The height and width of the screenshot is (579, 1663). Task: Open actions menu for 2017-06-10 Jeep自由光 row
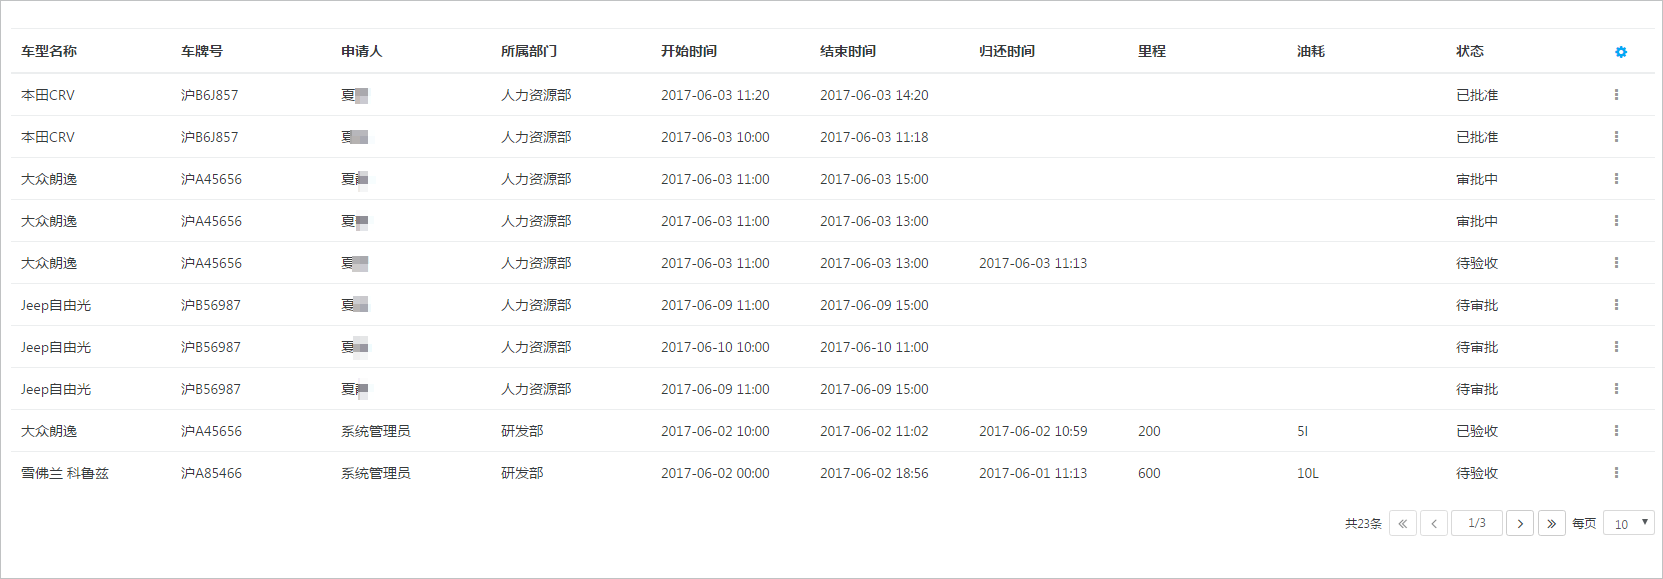point(1616,347)
